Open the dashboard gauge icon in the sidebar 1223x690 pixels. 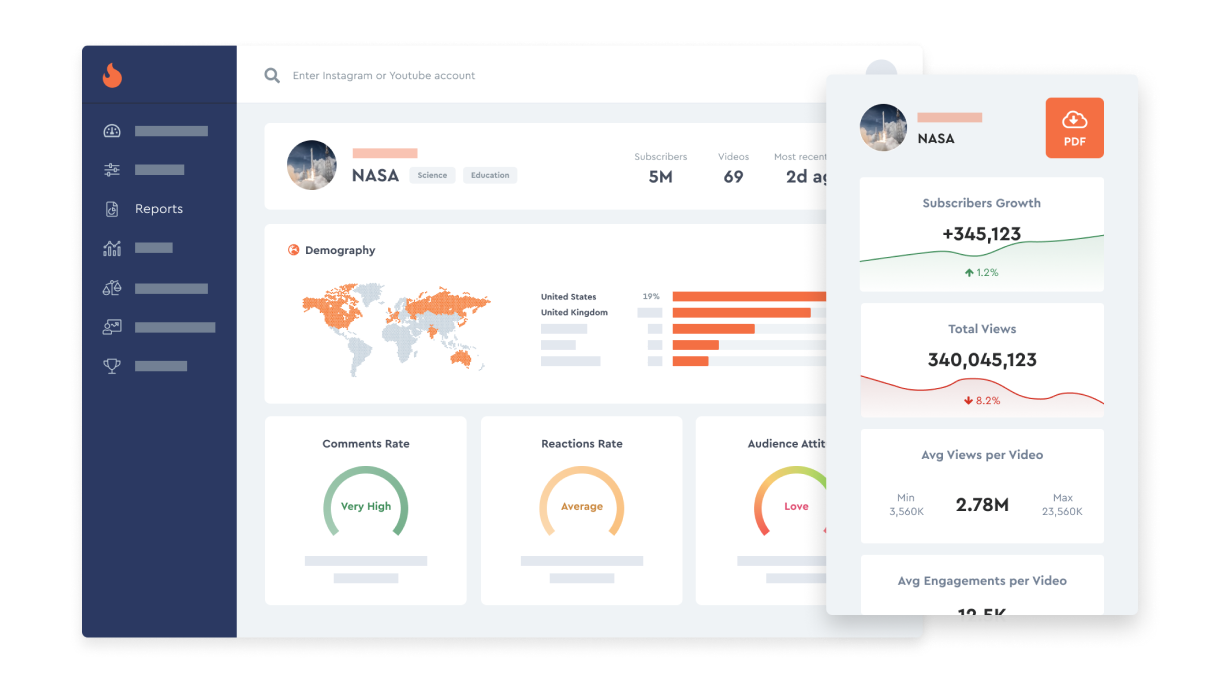coord(112,131)
